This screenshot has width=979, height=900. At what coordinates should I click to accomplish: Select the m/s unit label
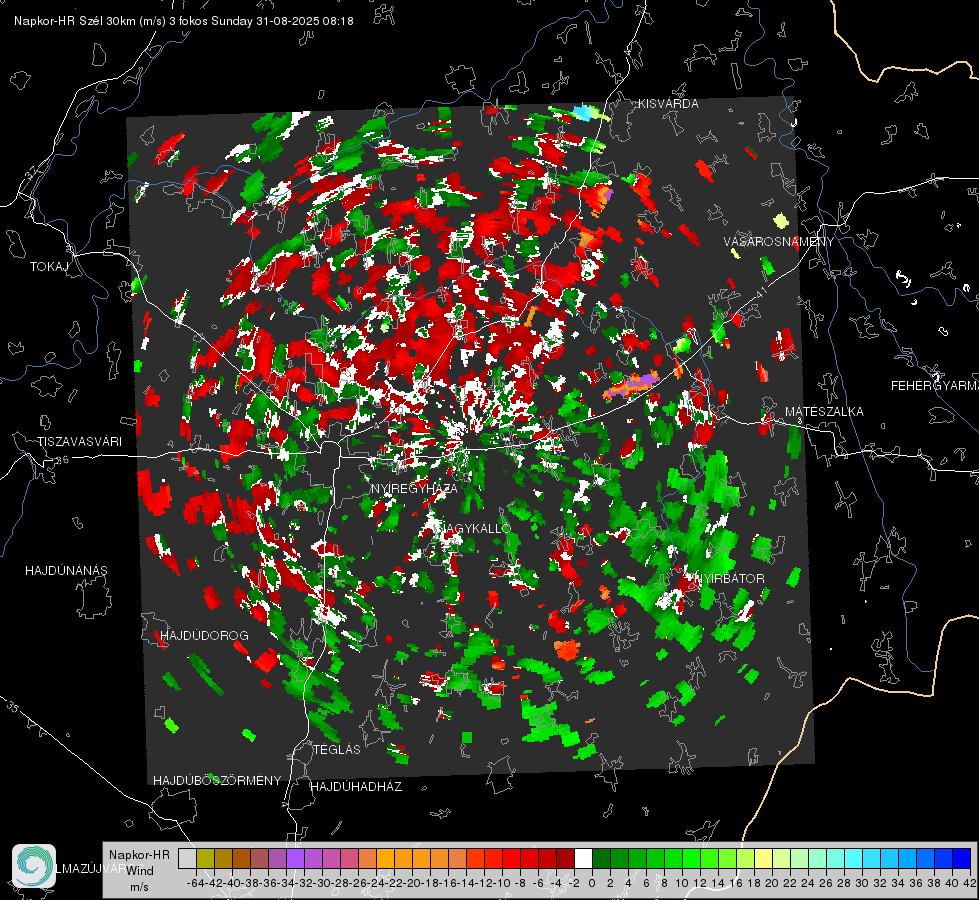pos(139,887)
